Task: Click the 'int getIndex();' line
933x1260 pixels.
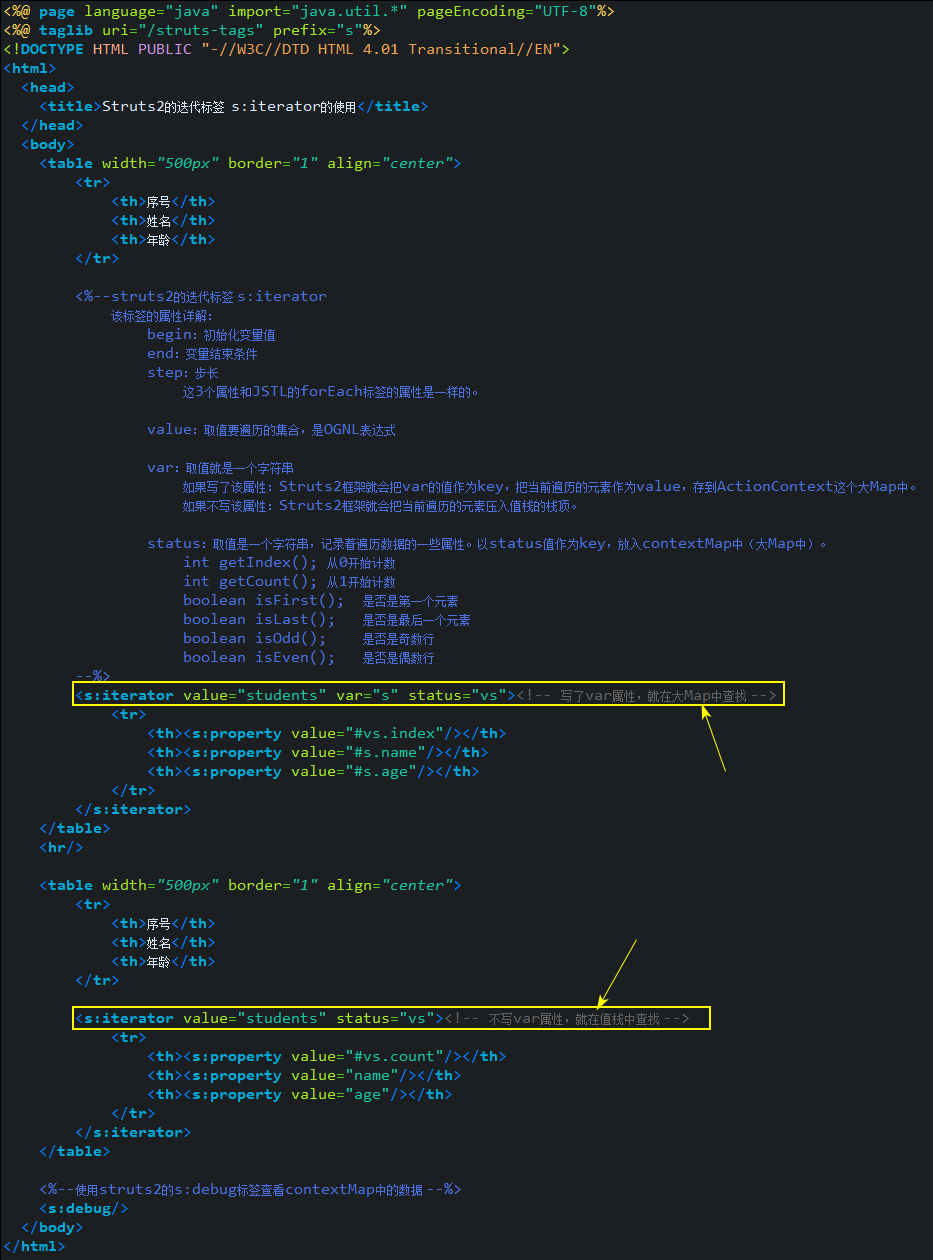Action: tap(289, 562)
